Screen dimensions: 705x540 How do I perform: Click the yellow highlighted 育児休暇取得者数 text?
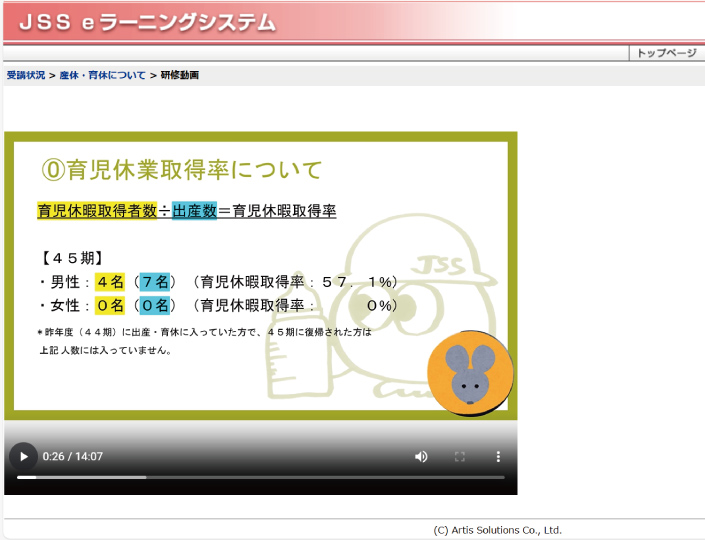(x=97, y=211)
